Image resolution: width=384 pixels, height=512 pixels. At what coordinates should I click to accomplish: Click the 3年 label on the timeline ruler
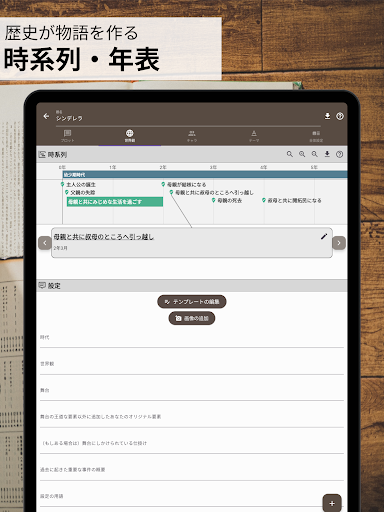pyautogui.click(x=213, y=167)
